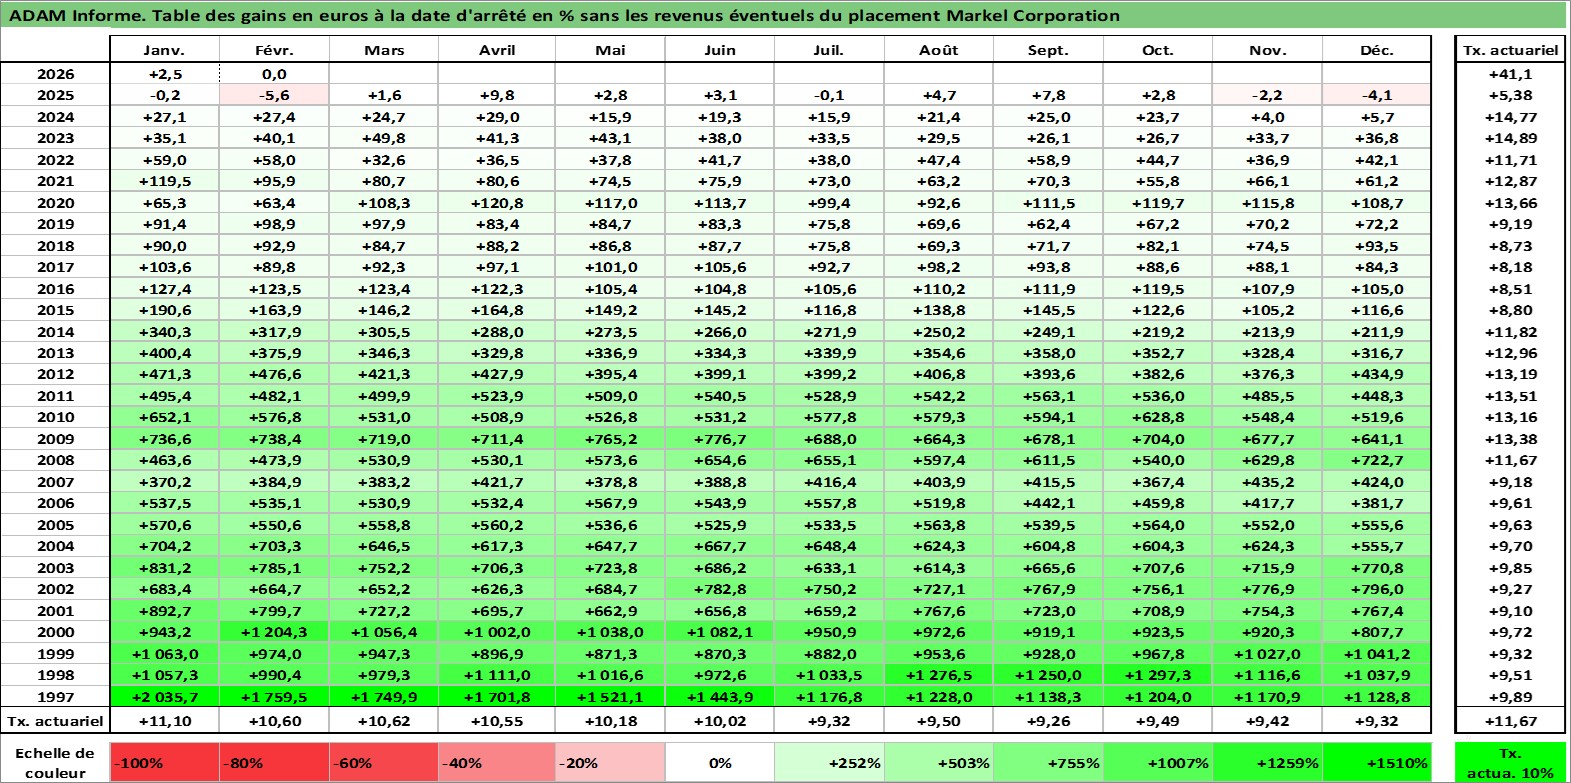Select the "Tx. actuariel" column header
1571x783 pixels.
[1510, 50]
